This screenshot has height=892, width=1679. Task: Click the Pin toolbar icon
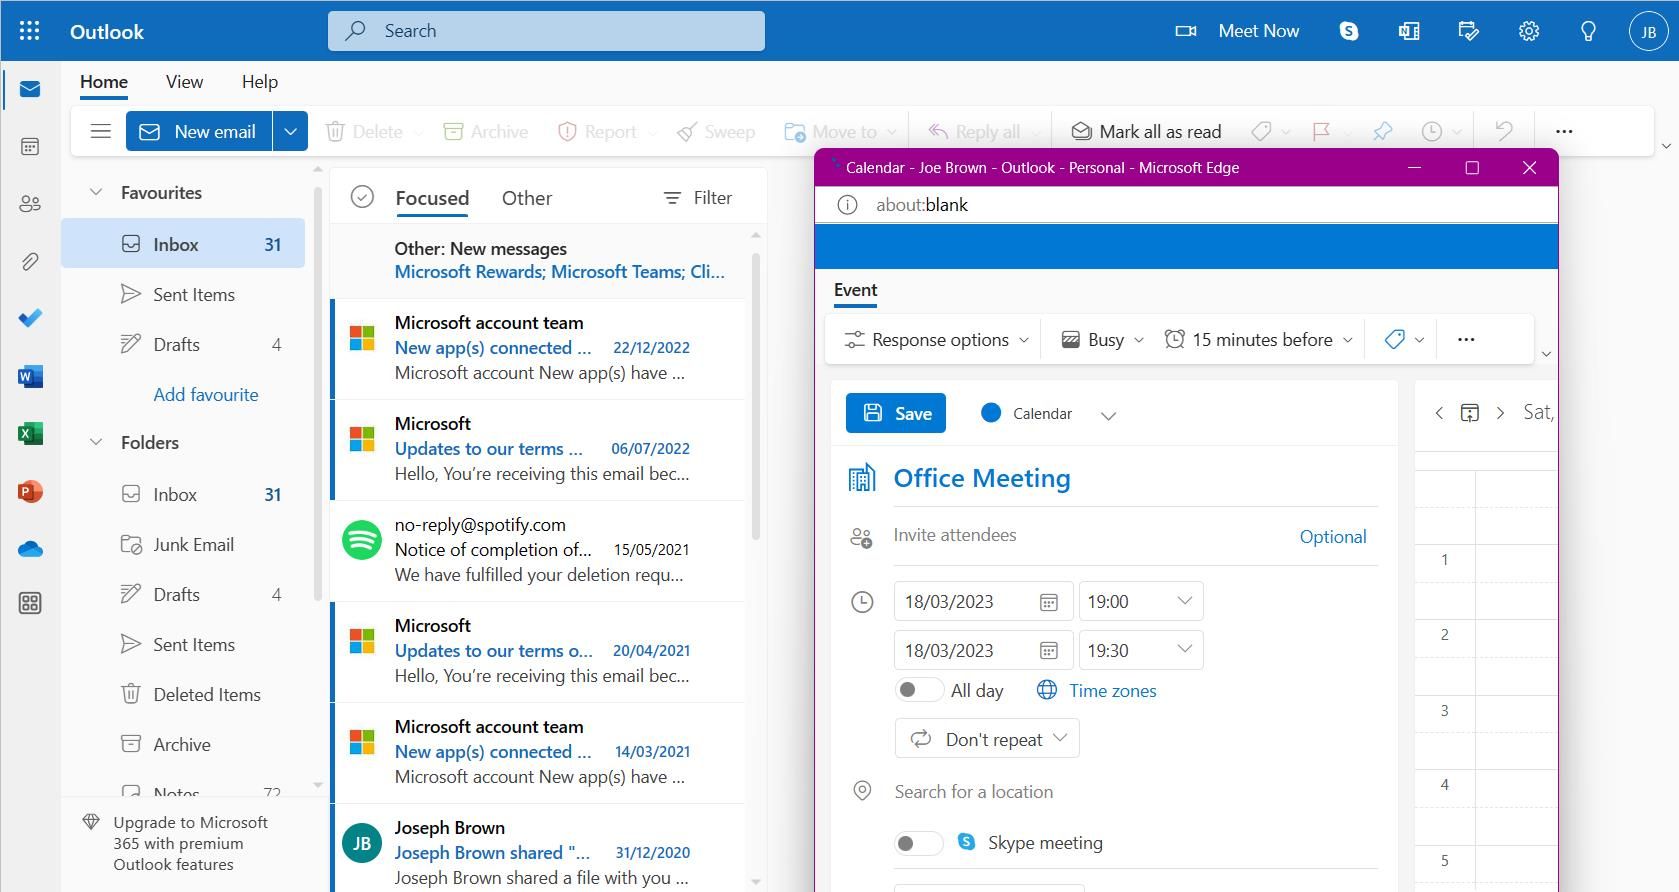tap(1382, 131)
